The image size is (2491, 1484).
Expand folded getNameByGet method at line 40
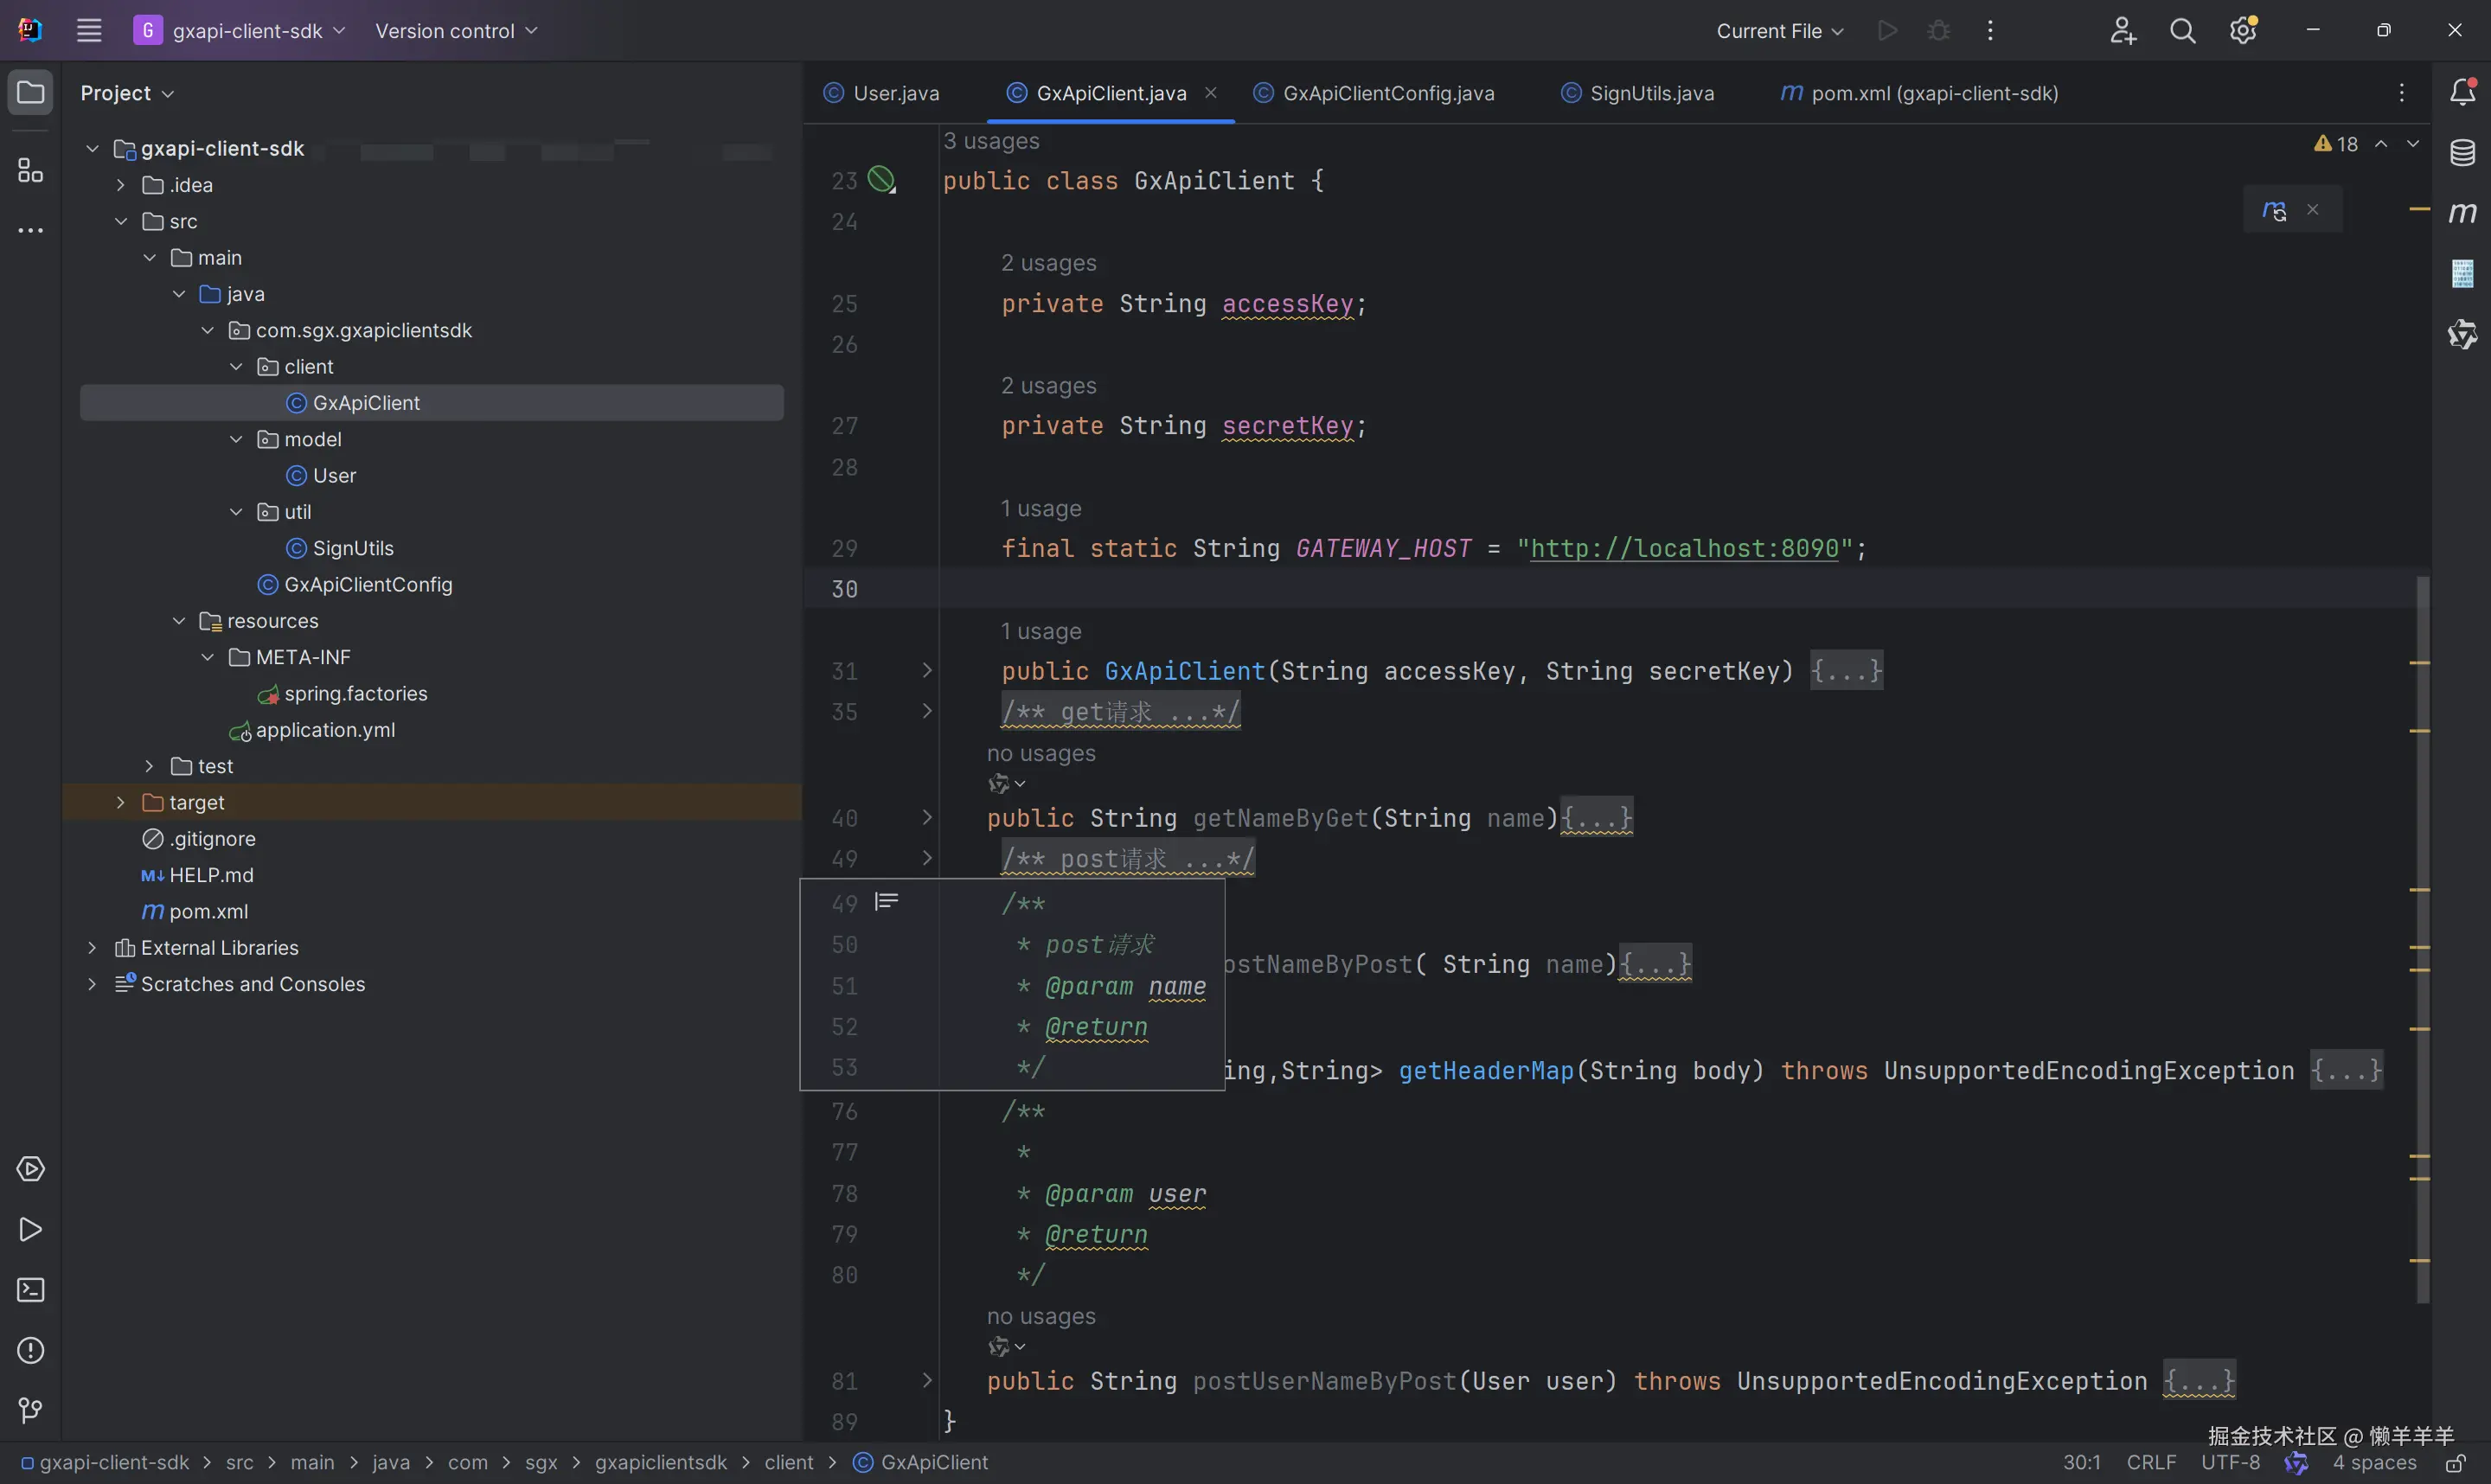pos(927,817)
